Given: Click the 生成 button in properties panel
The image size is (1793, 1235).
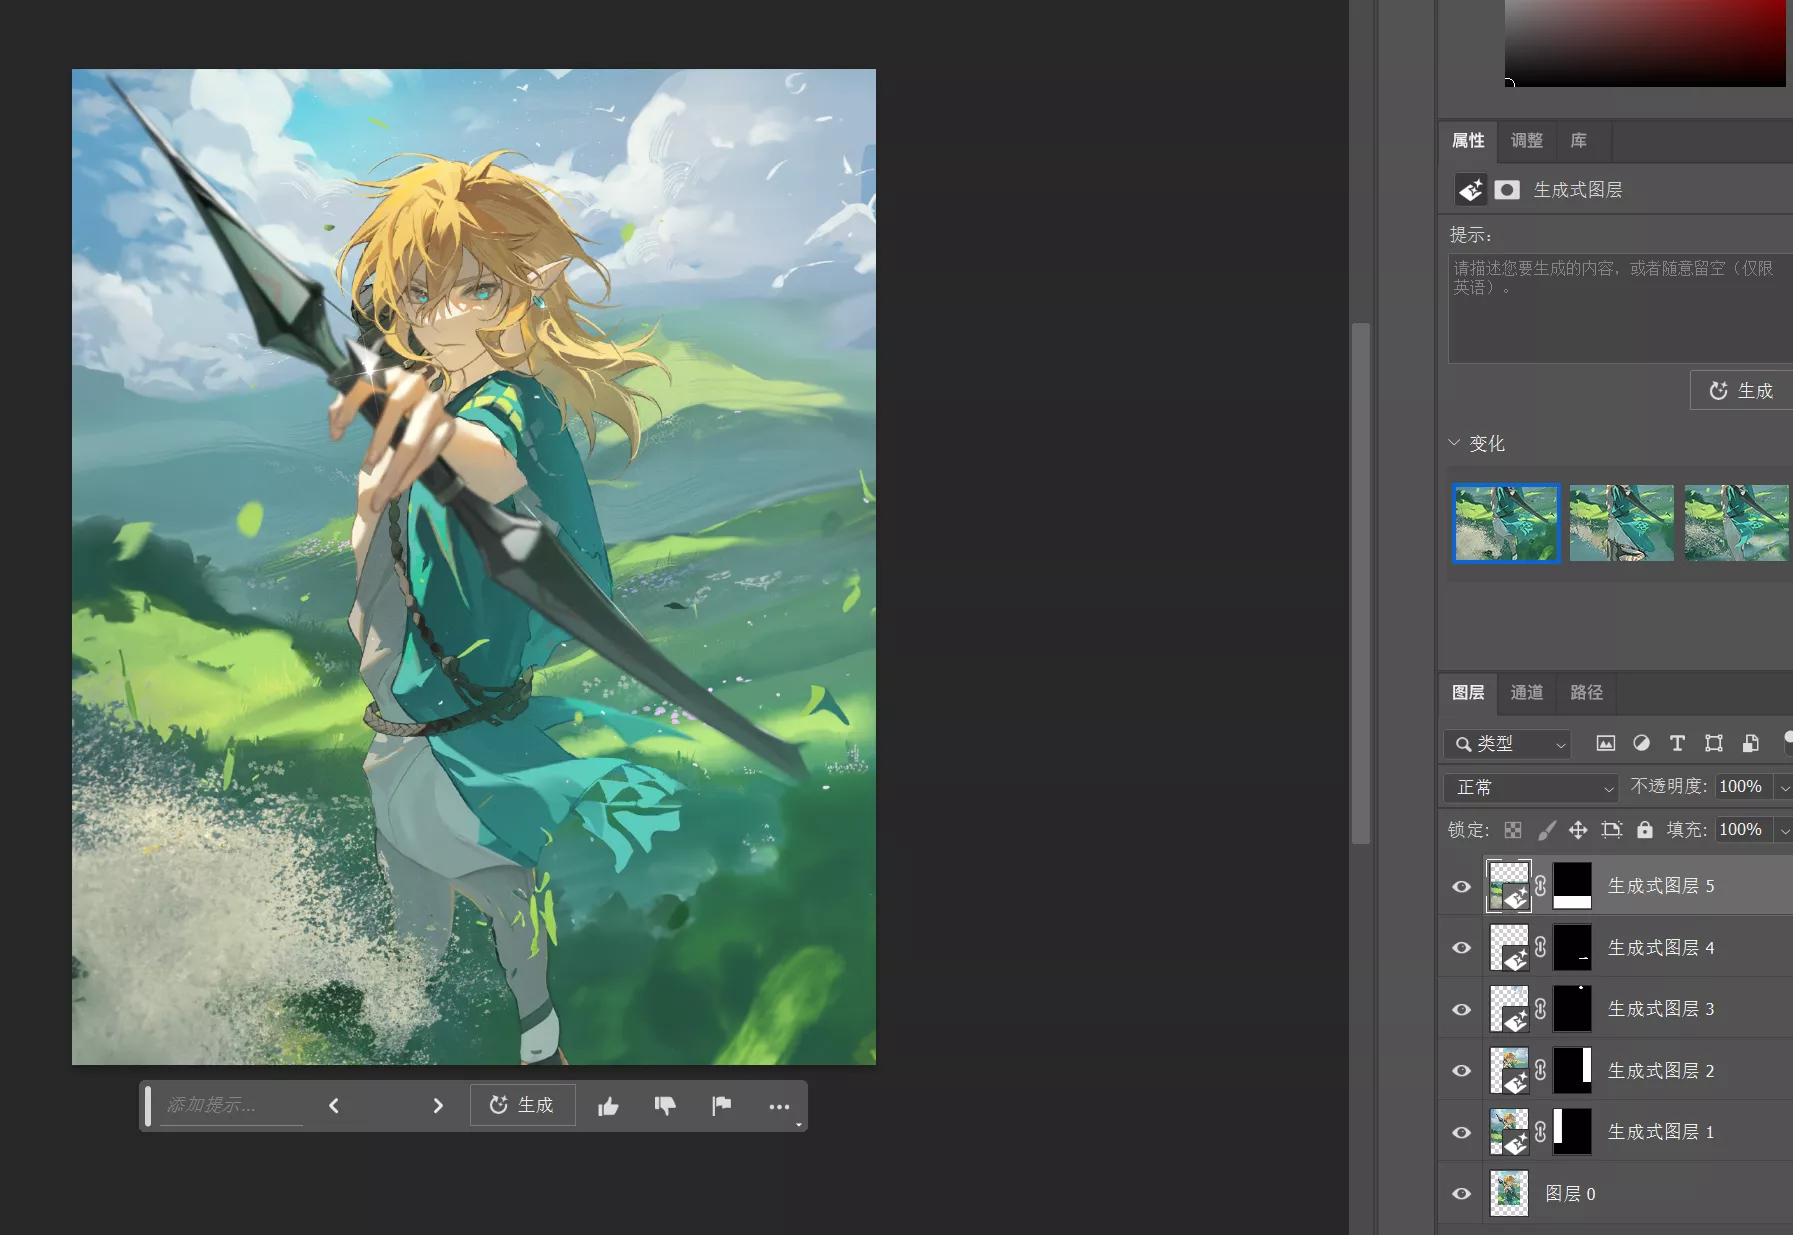Looking at the screenshot, I should click(x=1741, y=391).
